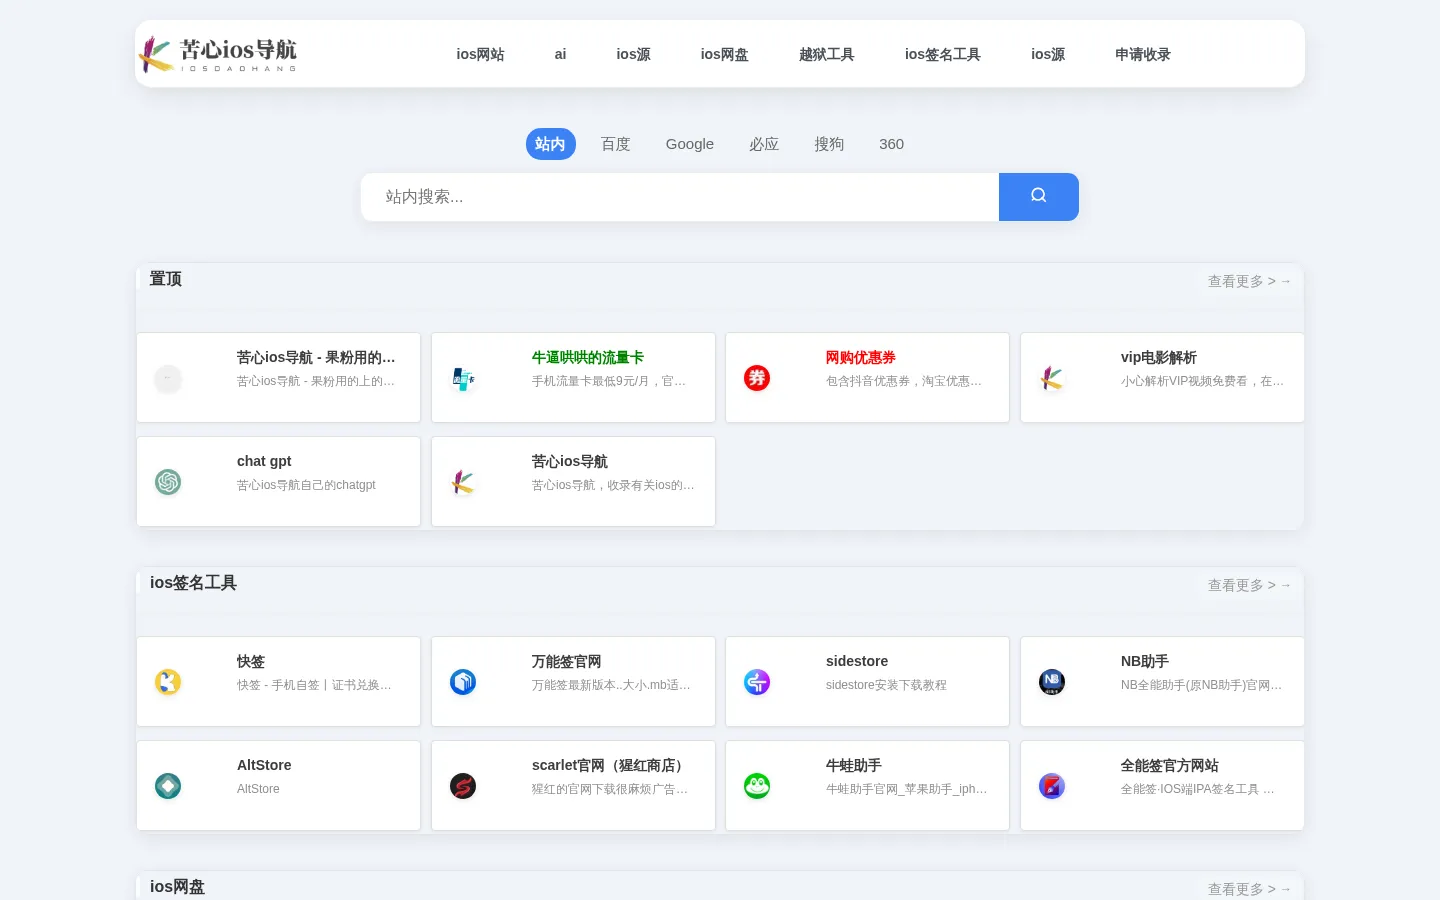The height and width of the screenshot is (900, 1440).
Task: Click description 手机流量卡最低9元/月
Action: tap(609, 381)
